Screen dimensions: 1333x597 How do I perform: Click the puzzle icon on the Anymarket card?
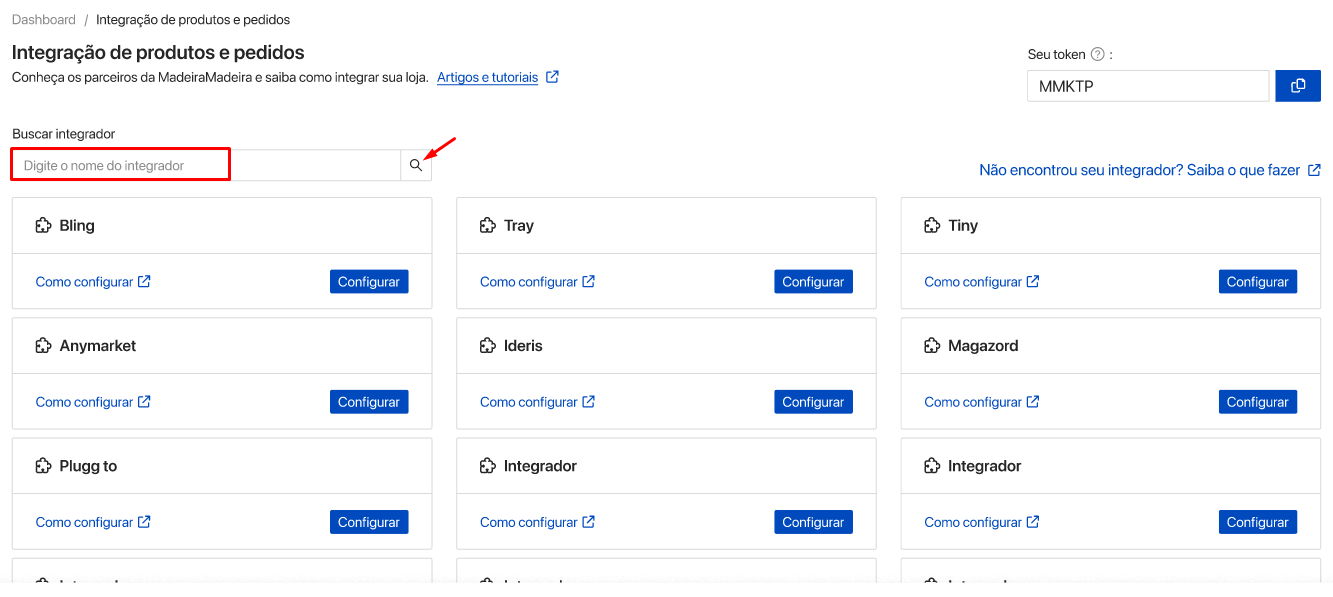click(43, 346)
